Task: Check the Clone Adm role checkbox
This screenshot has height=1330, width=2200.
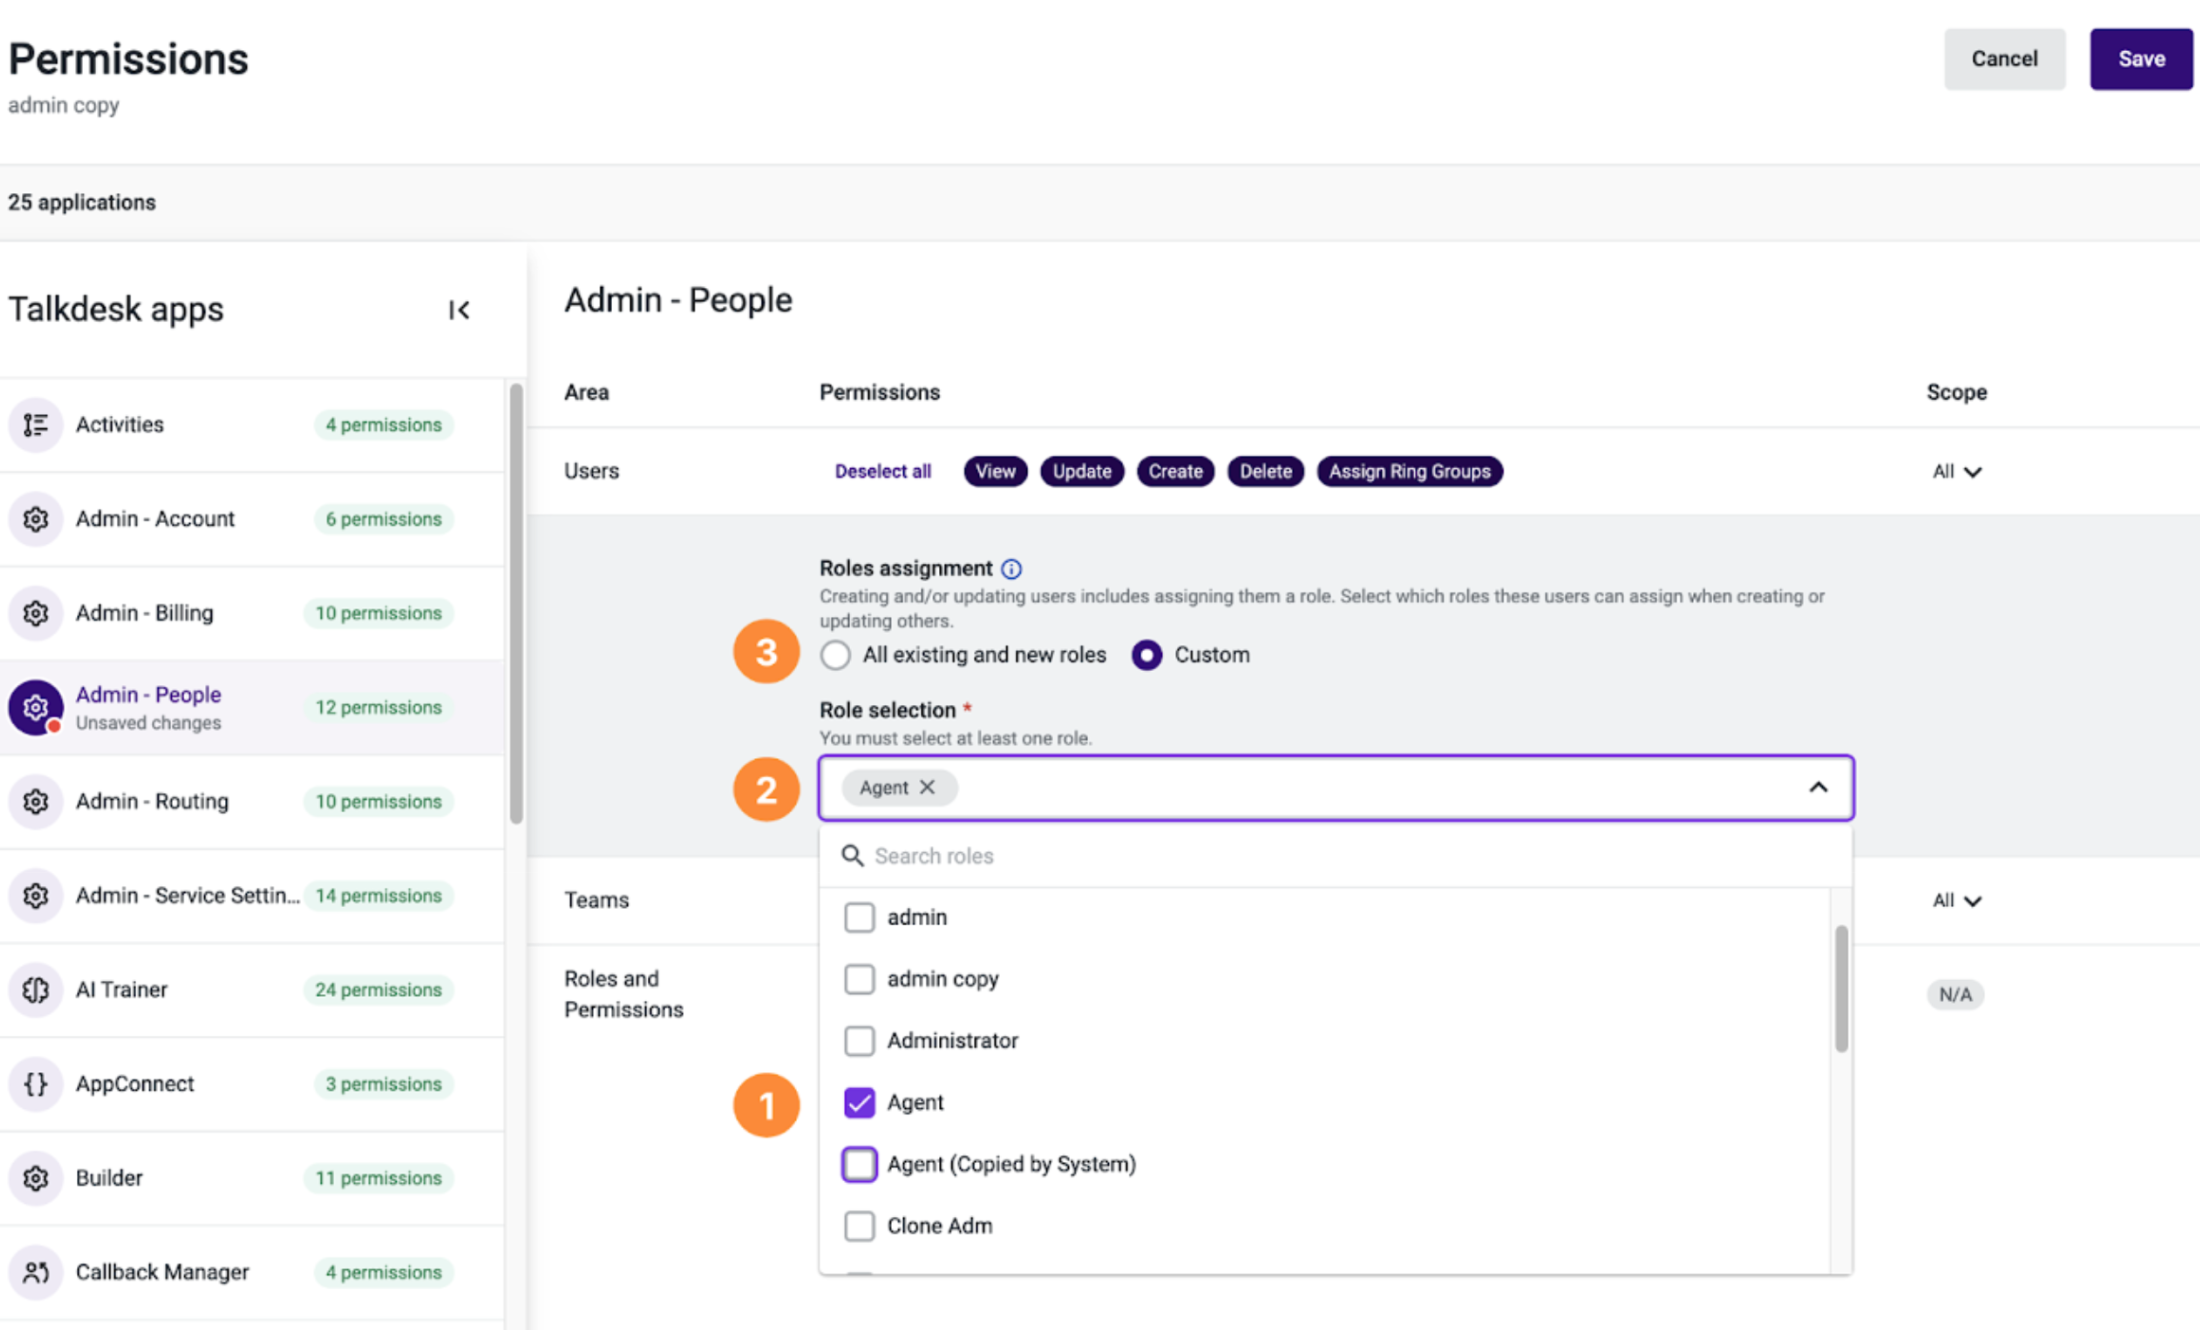Action: pyautogui.click(x=859, y=1226)
